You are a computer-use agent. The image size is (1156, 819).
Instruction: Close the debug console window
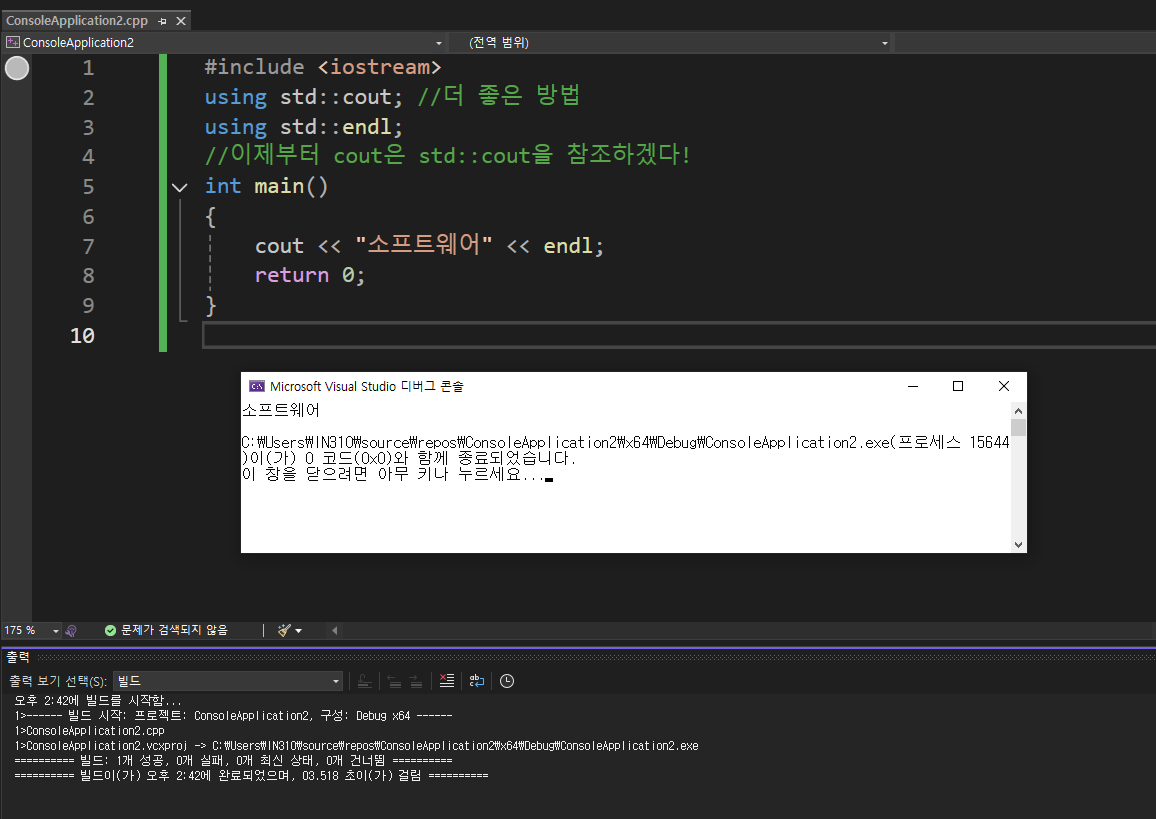click(1003, 386)
